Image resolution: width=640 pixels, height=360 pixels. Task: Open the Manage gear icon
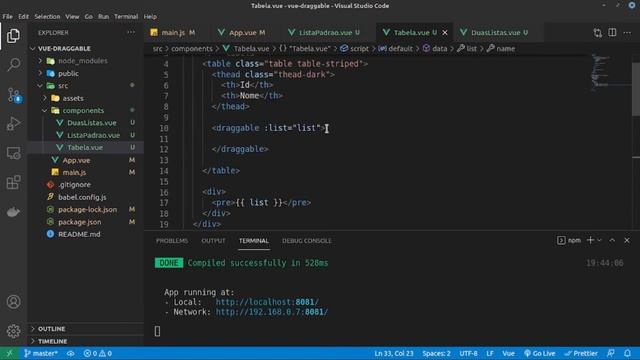(x=13, y=331)
